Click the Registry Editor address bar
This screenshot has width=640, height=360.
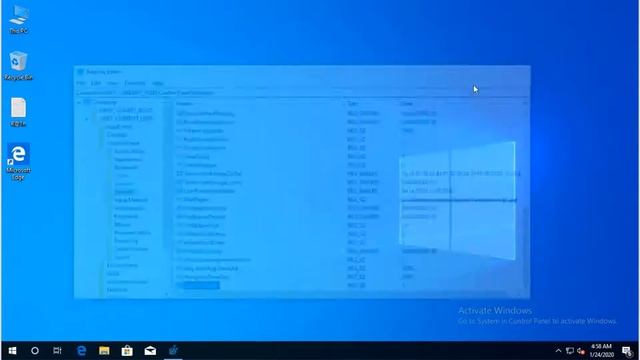coord(302,93)
